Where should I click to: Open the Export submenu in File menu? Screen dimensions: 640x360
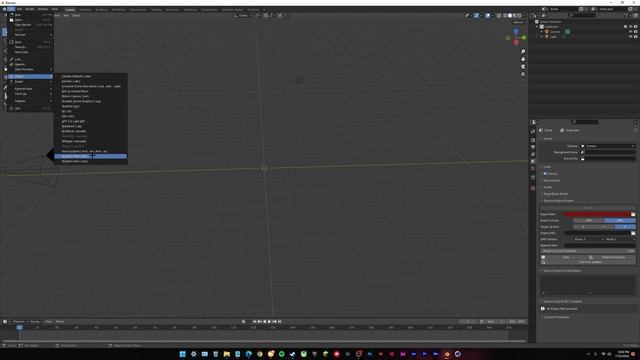click(30, 82)
